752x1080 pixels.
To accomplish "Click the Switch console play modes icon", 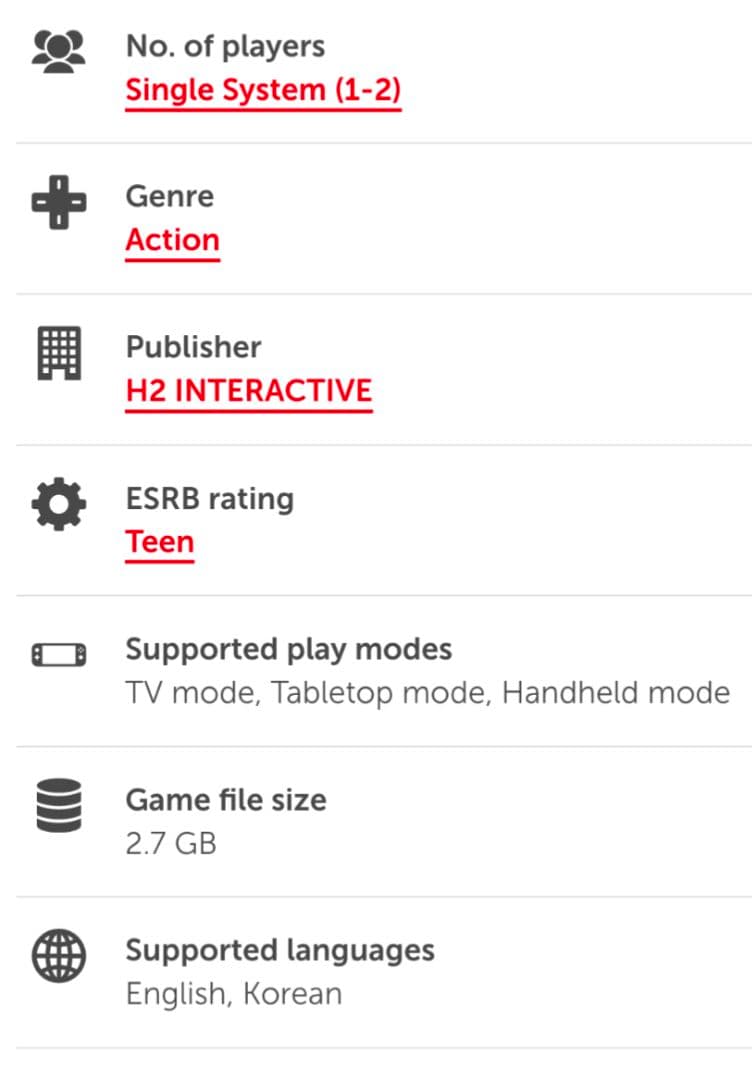I will point(59,655).
